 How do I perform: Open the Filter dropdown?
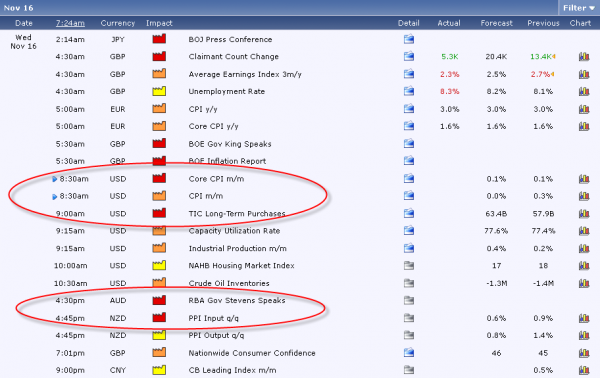pyautogui.click(x=579, y=8)
